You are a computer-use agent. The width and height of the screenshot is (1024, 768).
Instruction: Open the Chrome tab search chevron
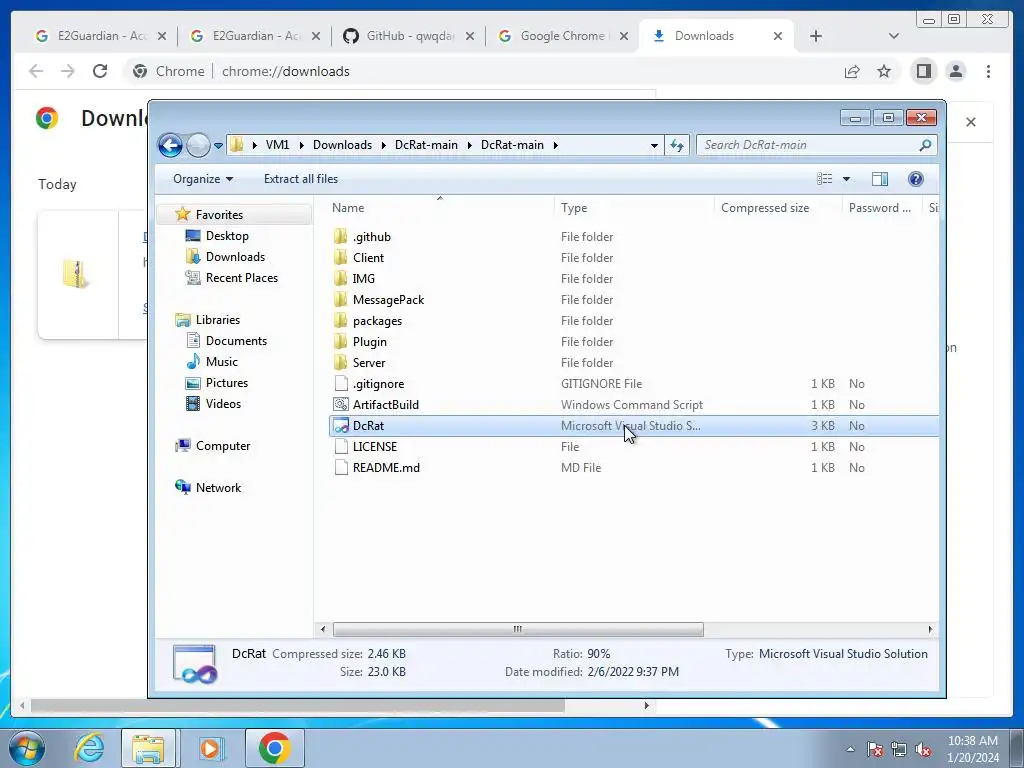[x=893, y=36]
